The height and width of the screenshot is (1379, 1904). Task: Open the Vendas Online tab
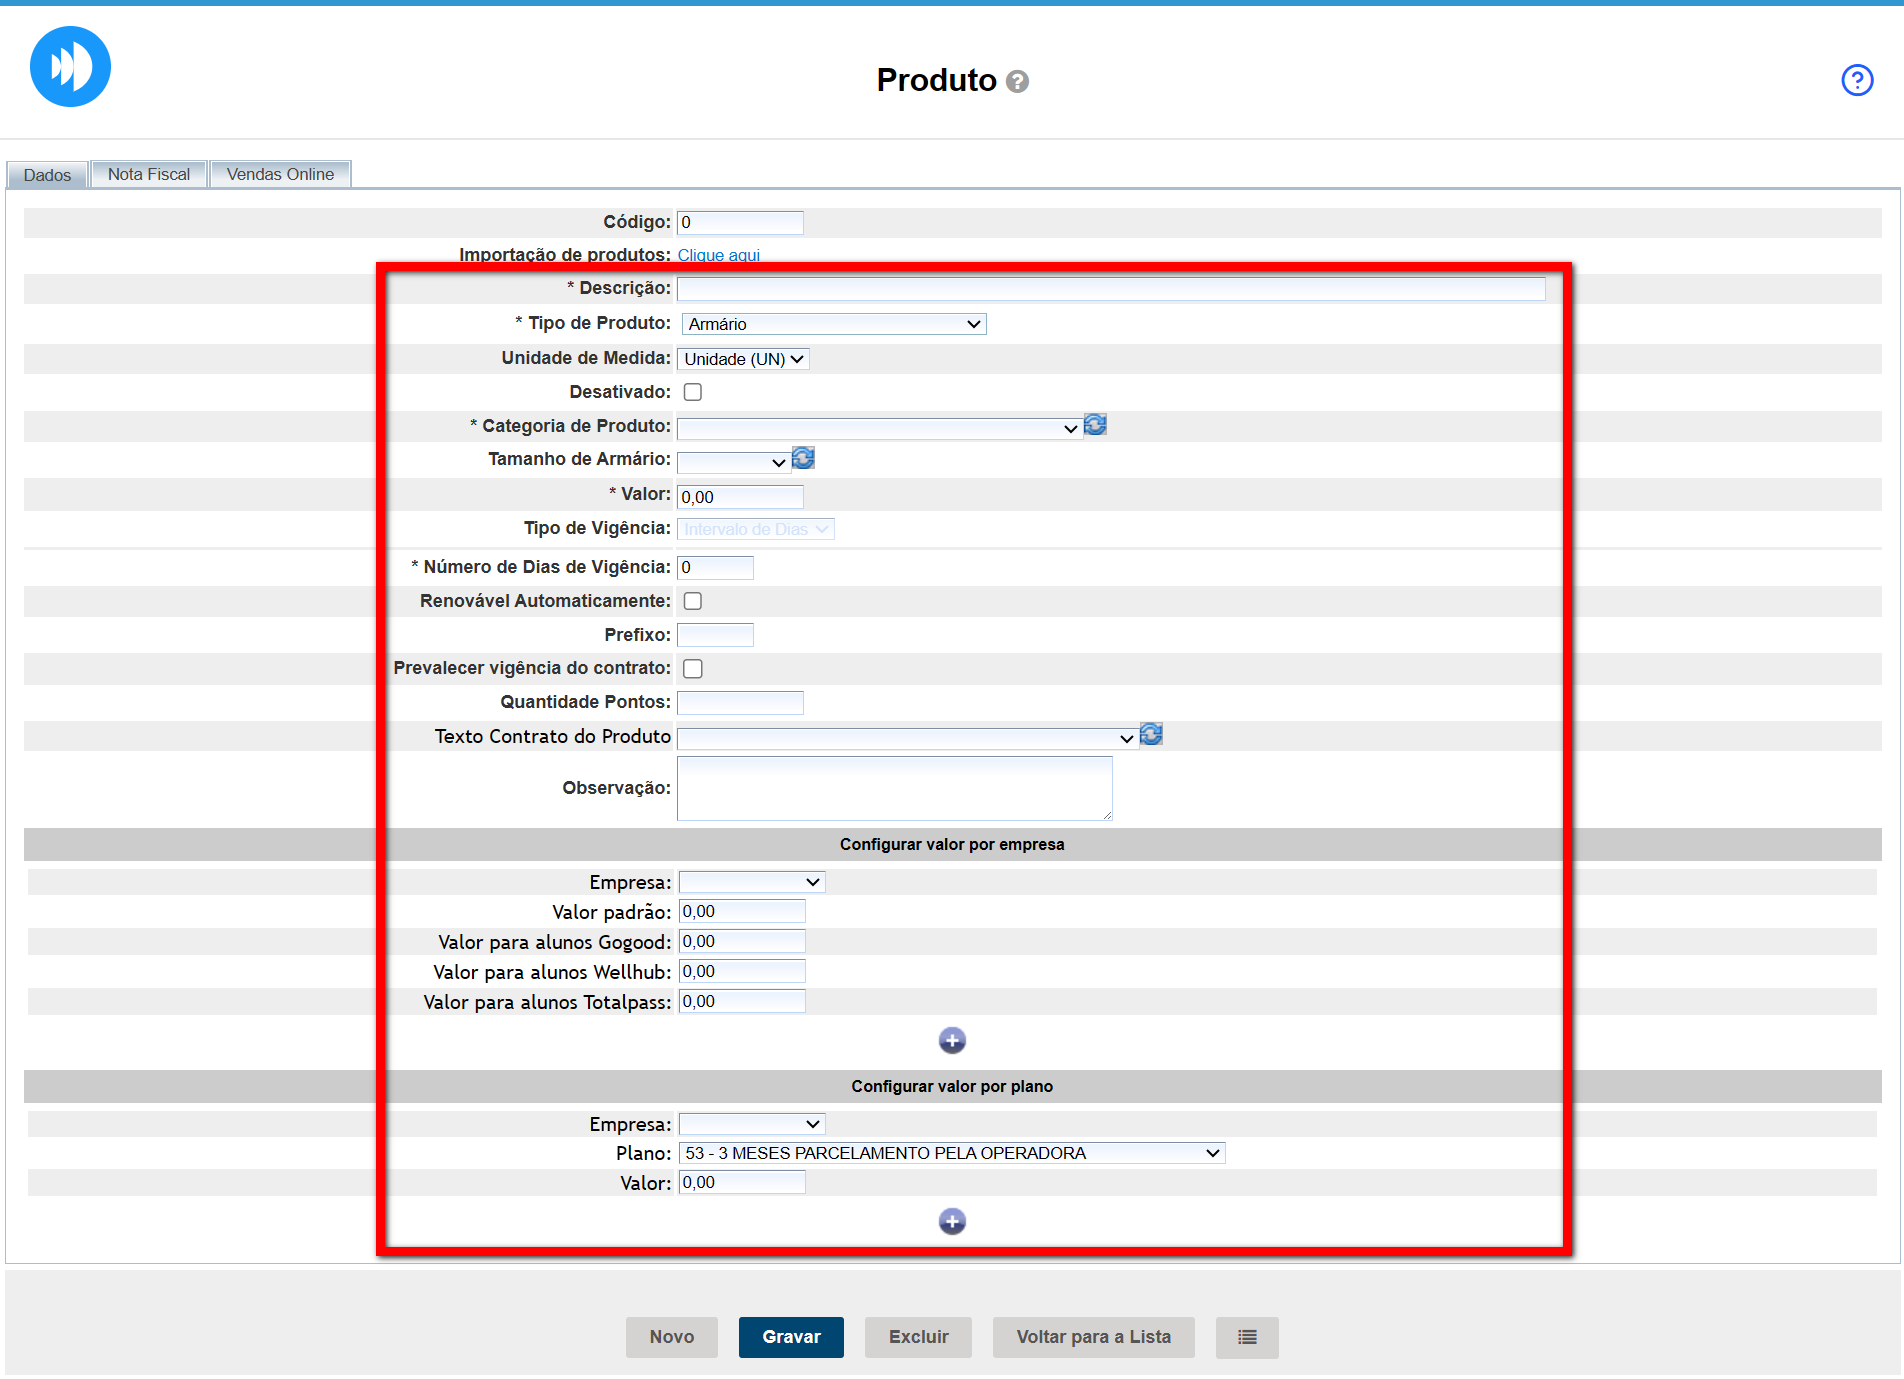(280, 174)
